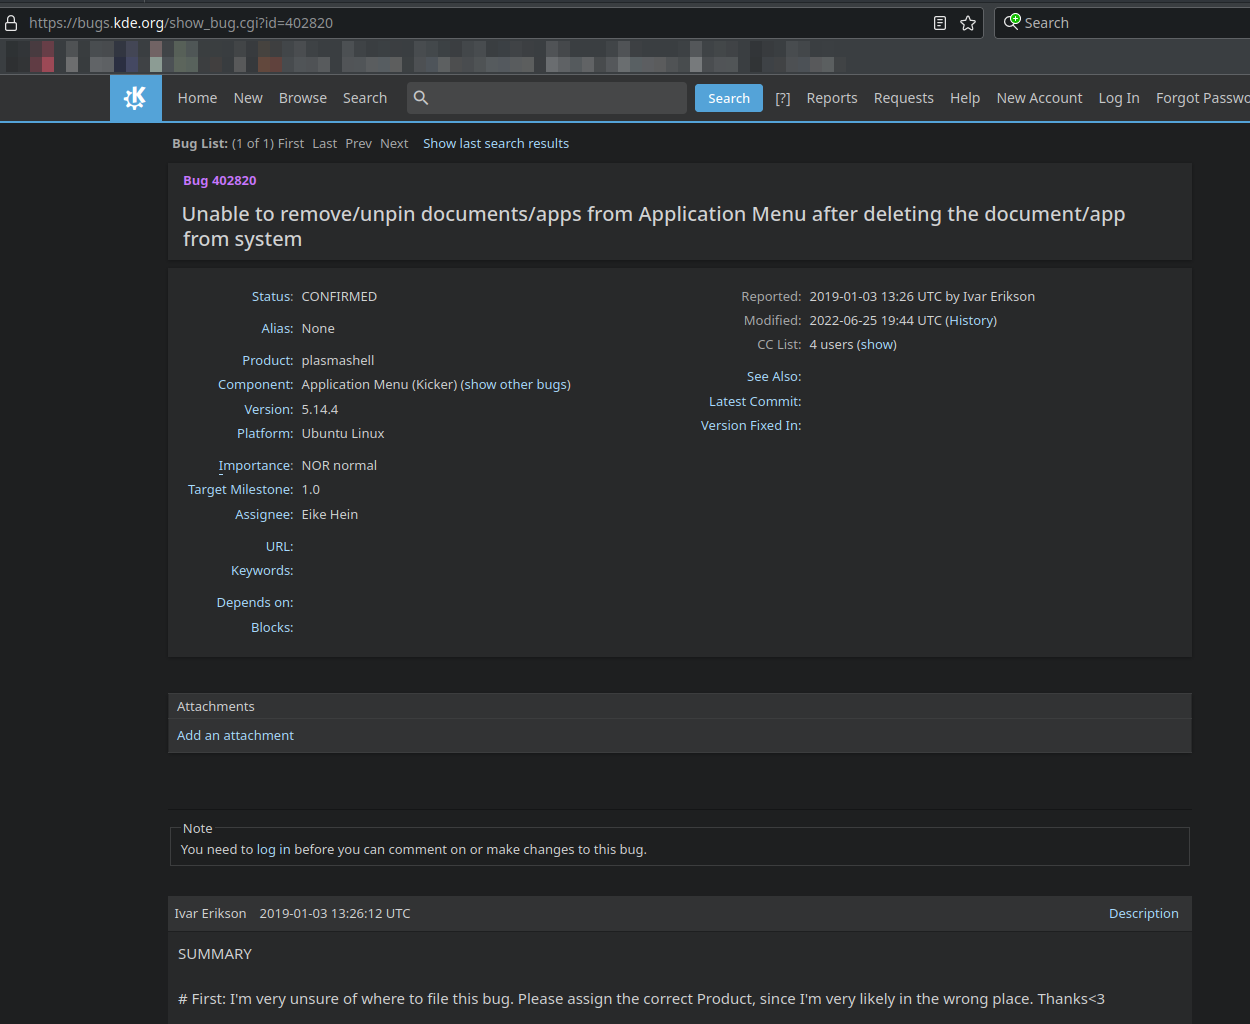Open the Browse menu item
Image resolution: width=1250 pixels, height=1024 pixels.
click(x=303, y=98)
